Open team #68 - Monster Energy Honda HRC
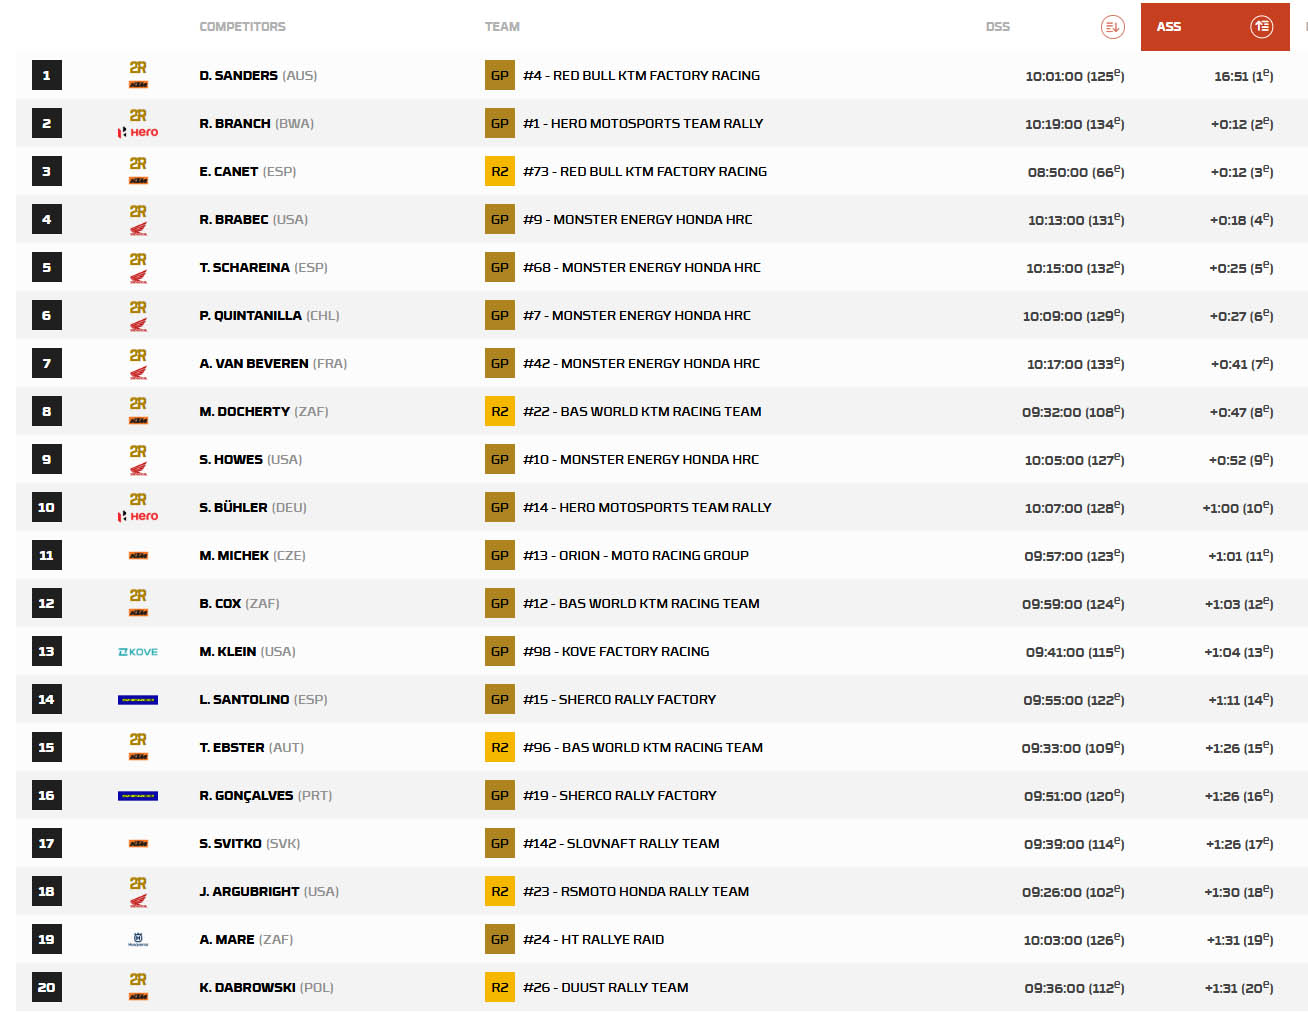1308x1012 pixels. point(642,267)
